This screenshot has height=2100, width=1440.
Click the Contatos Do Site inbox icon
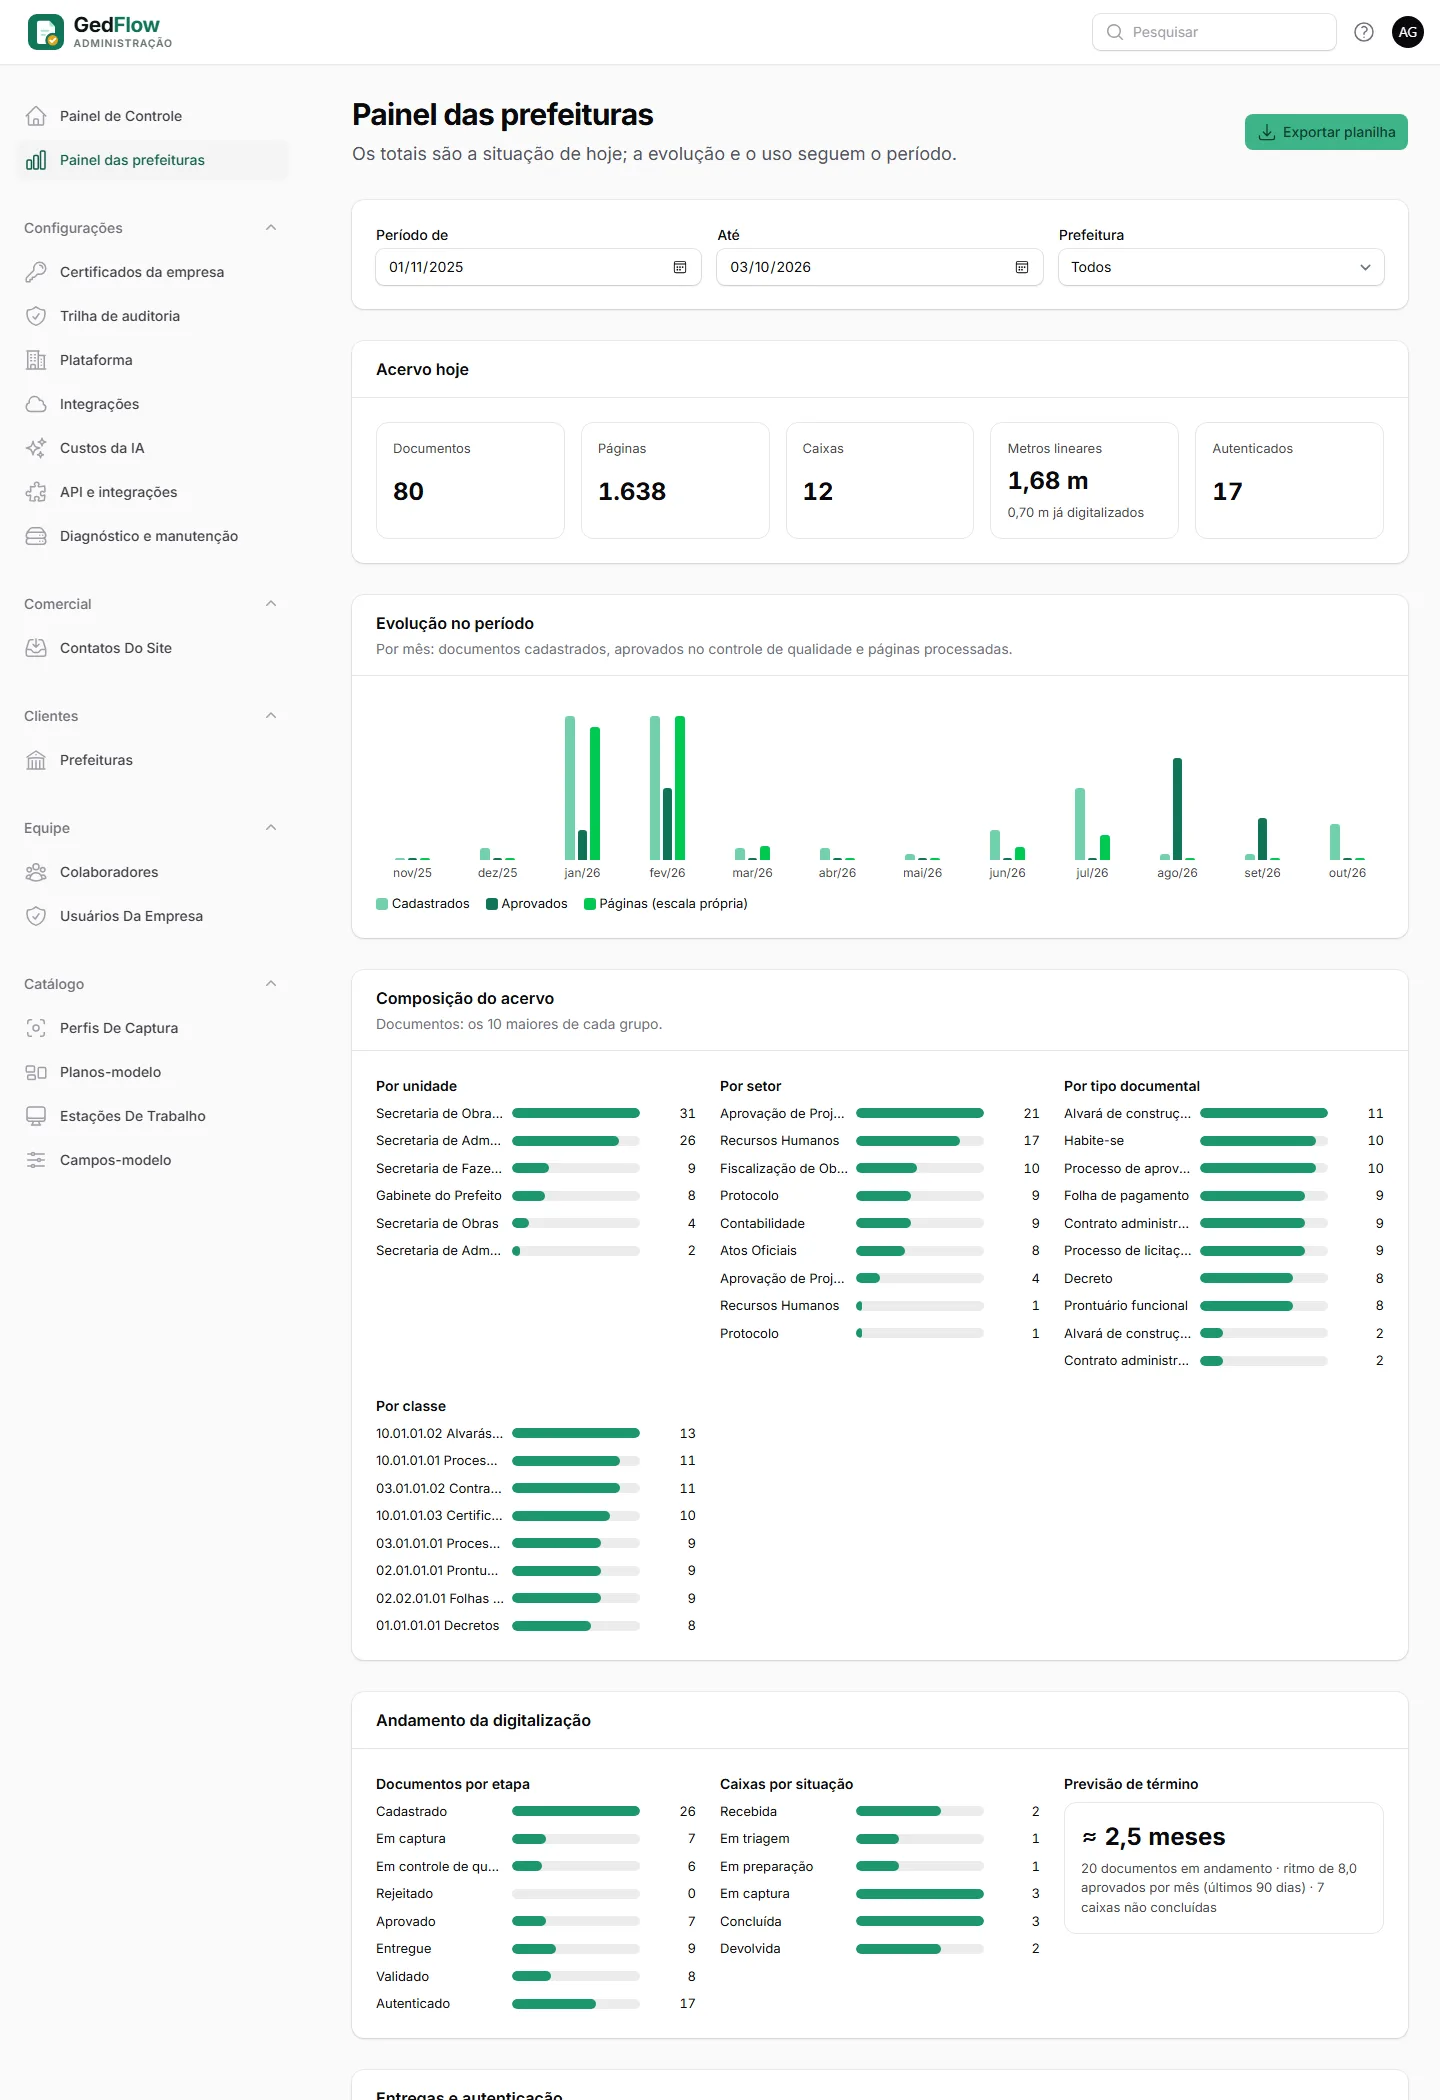(36, 648)
